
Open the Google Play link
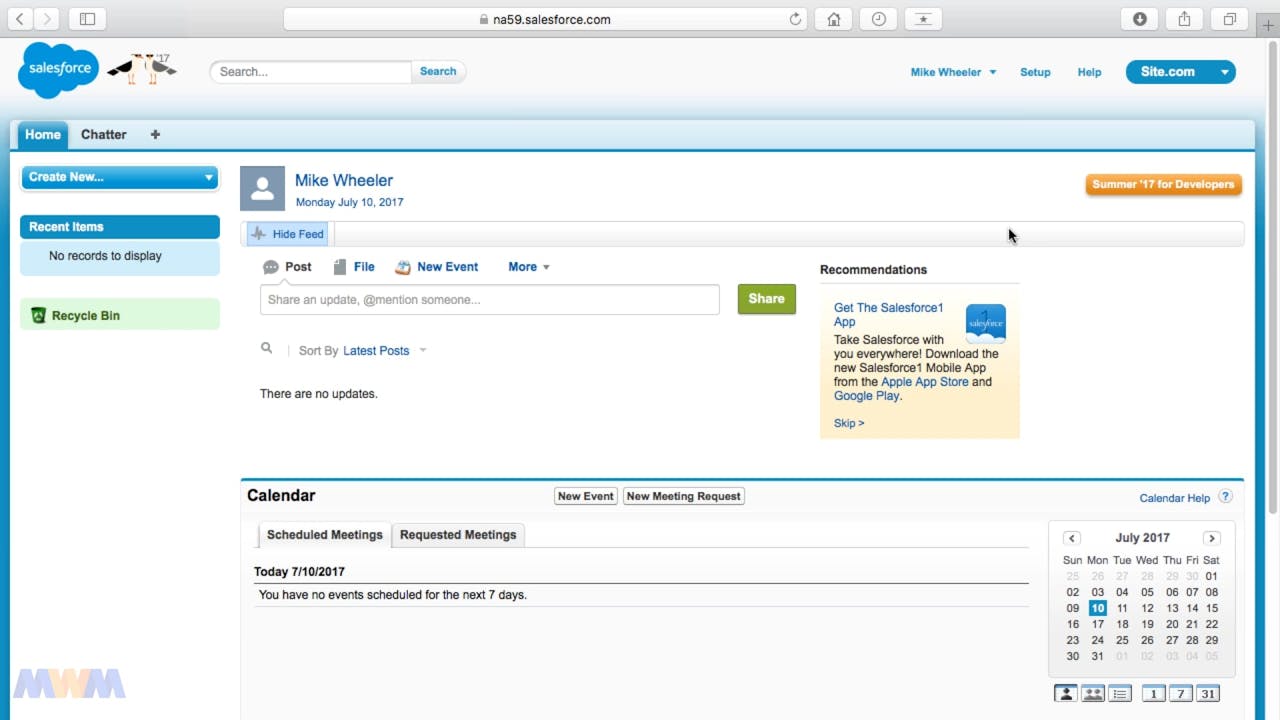(x=866, y=396)
